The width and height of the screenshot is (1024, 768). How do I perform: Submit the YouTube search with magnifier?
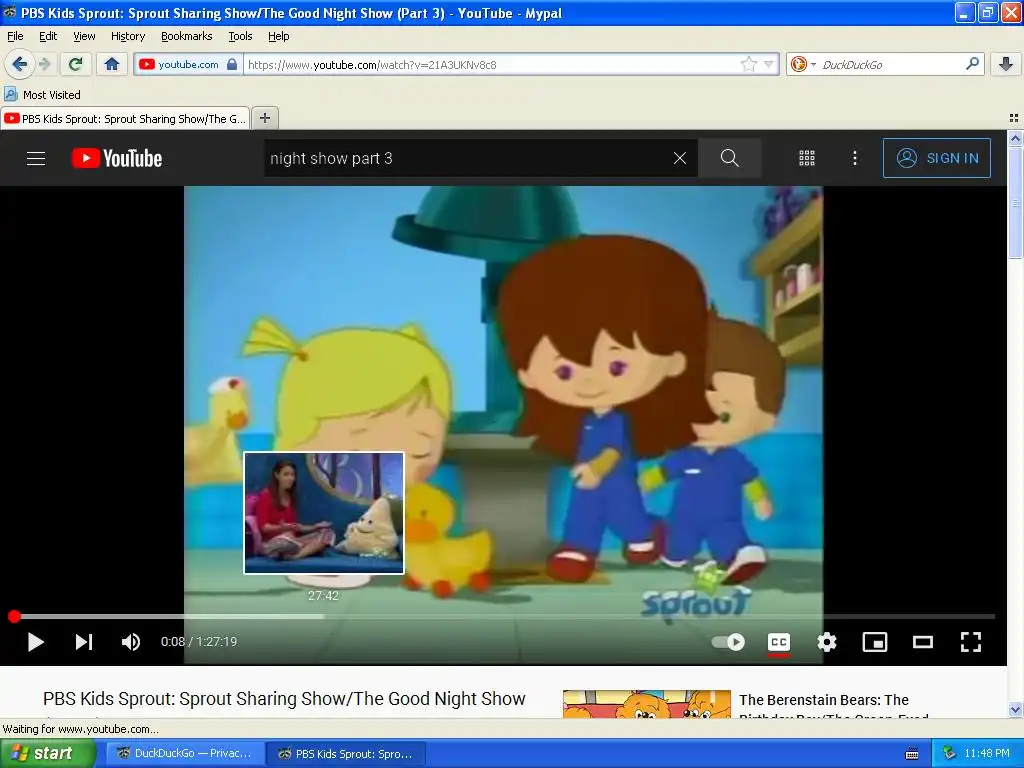click(729, 158)
